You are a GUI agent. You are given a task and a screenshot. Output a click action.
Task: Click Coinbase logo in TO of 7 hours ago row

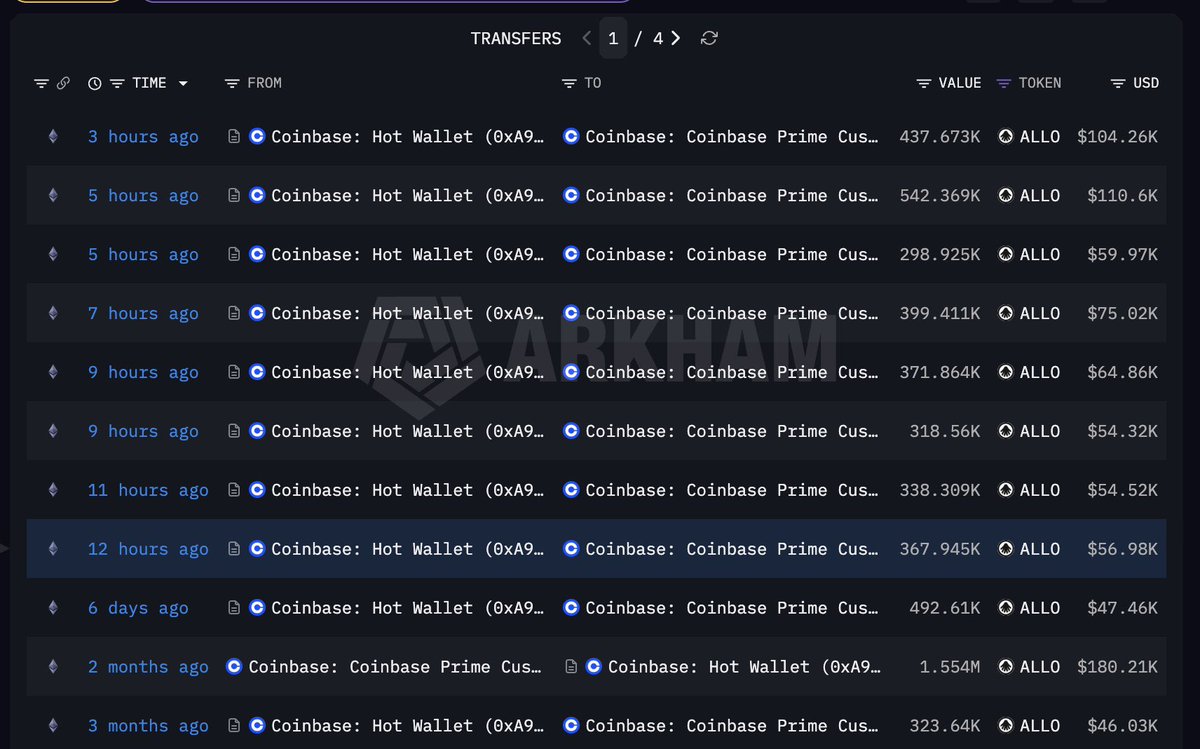[571, 313]
